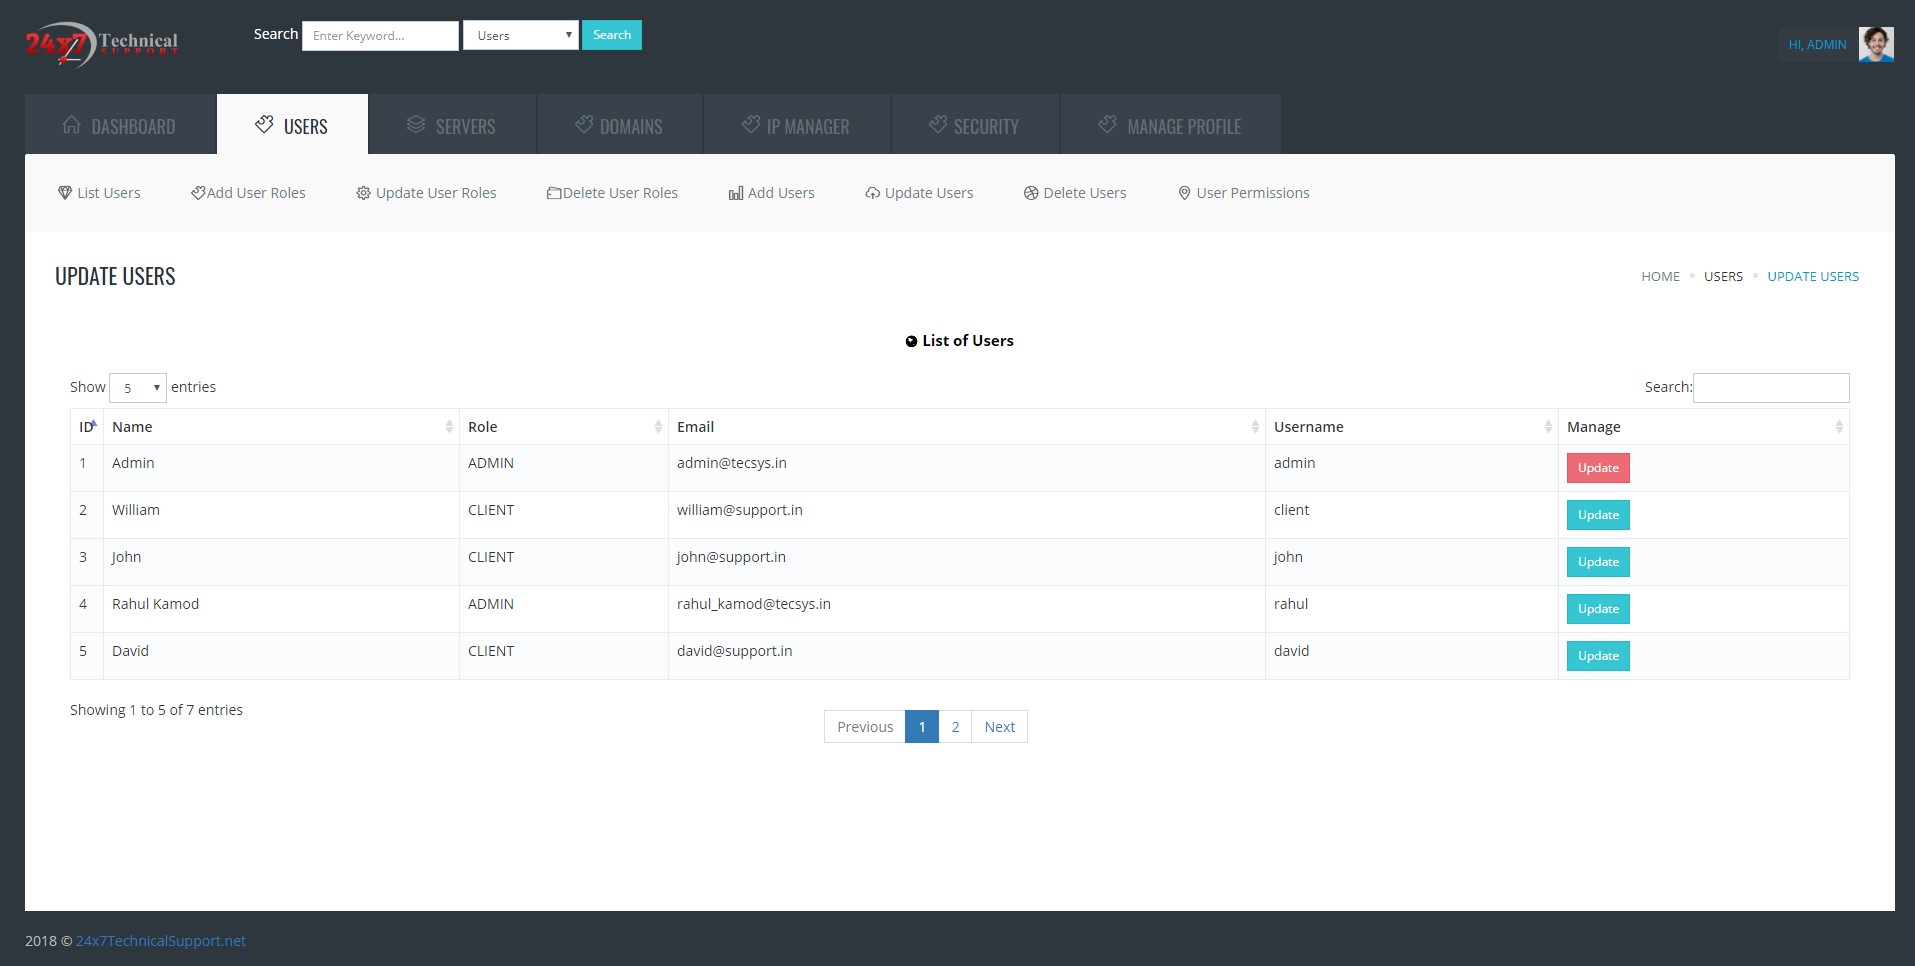Click HOME in the breadcrumb
Screen dimensions: 1915x966
(x=1660, y=277)
